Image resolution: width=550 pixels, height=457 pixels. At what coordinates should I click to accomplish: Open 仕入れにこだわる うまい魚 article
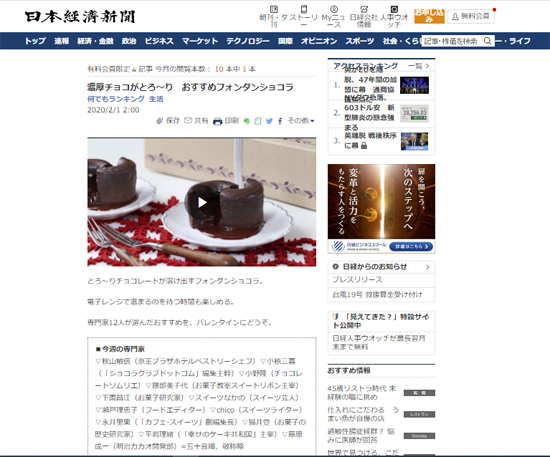(363, 414)
